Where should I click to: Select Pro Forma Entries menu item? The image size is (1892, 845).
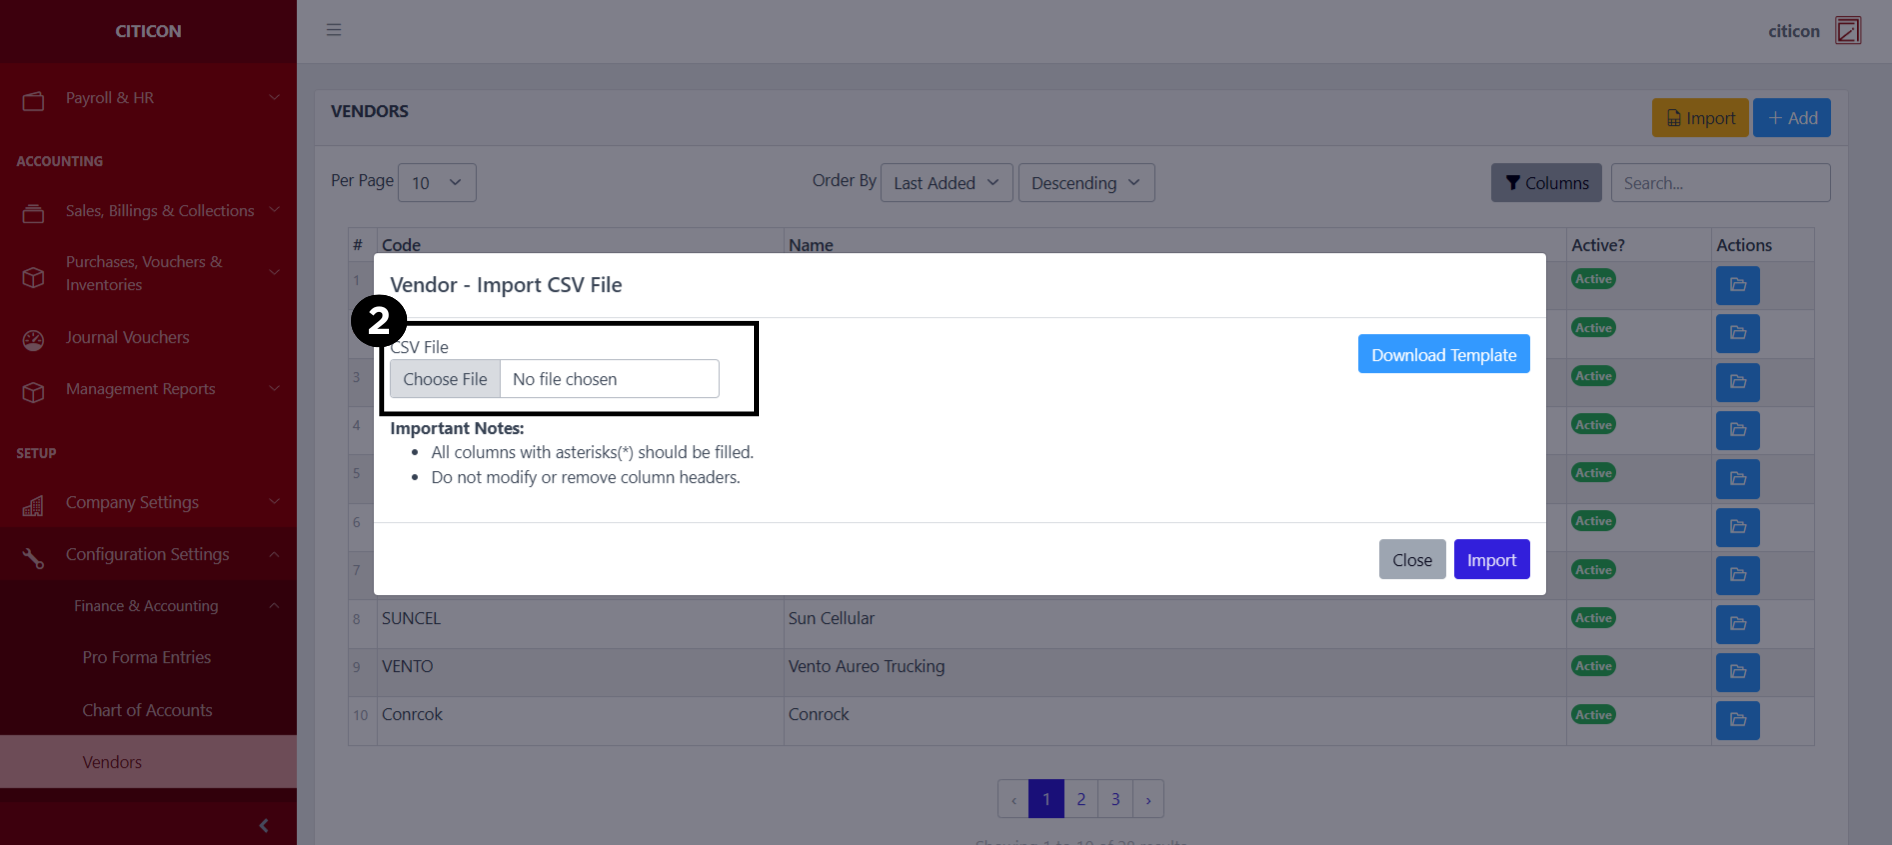pos(147,657)
